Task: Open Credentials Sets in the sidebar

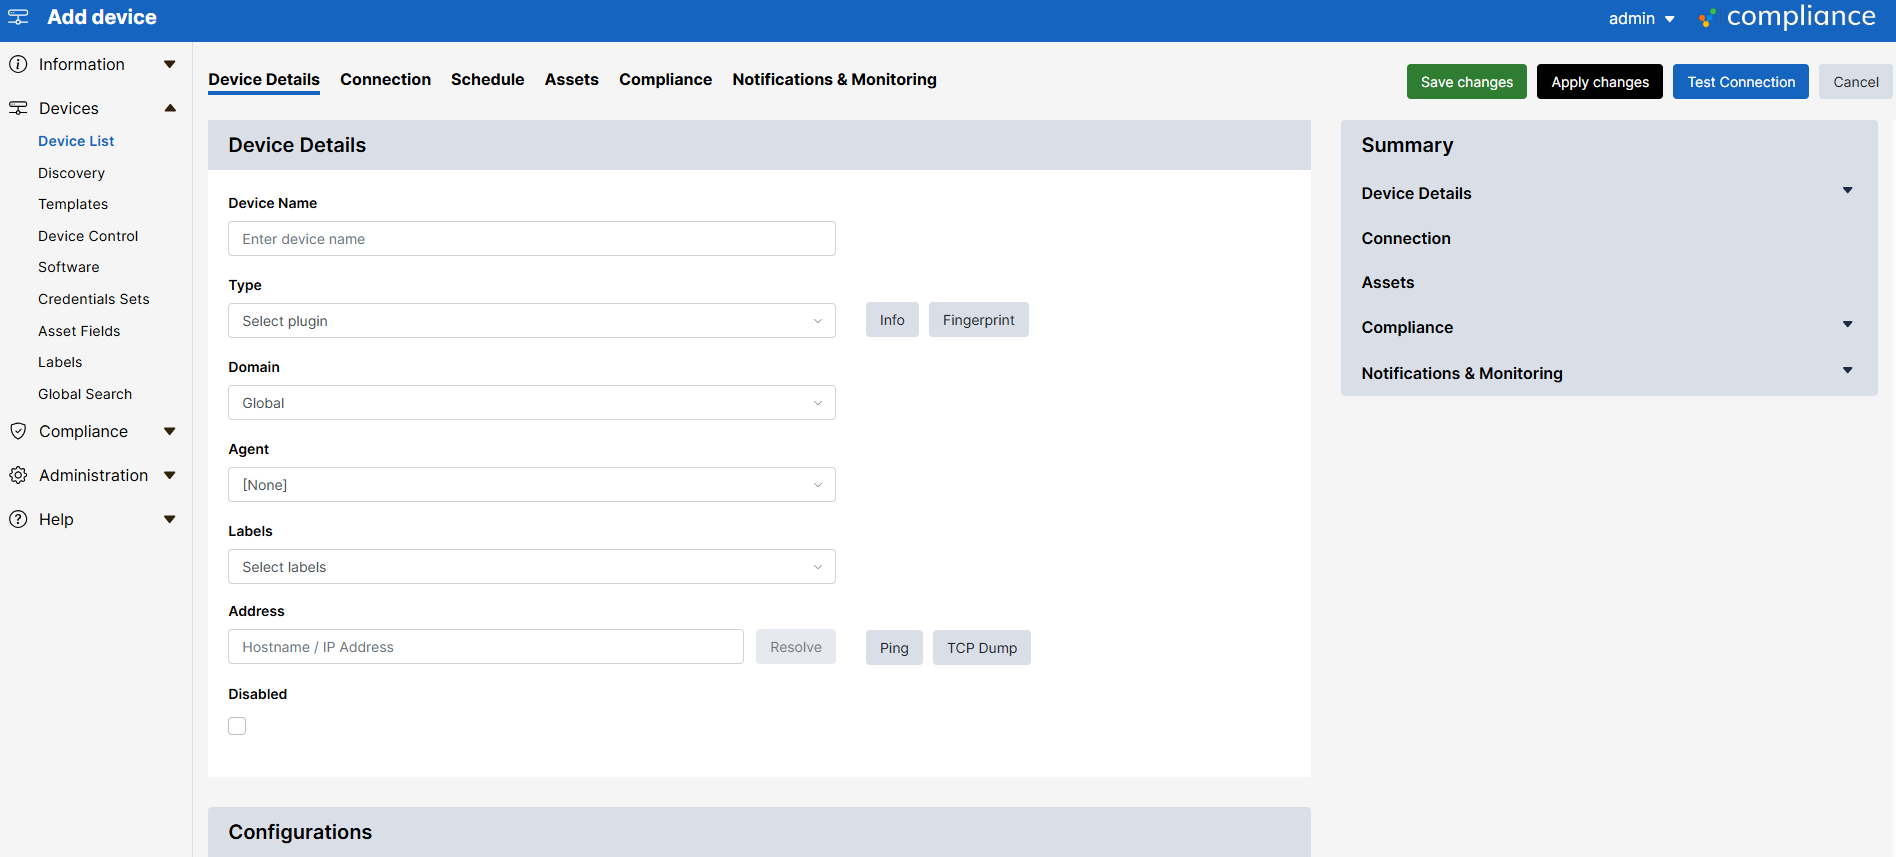Action: pyautogui.click(x=94, y=299)
